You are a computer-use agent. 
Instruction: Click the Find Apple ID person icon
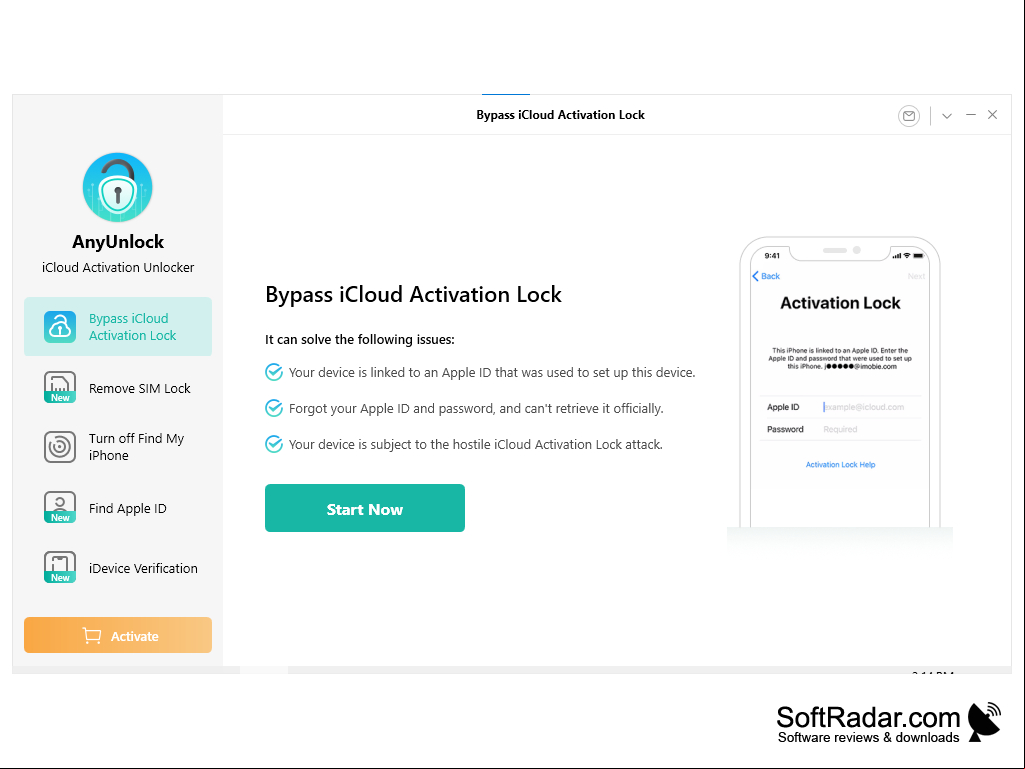[59, 507]
